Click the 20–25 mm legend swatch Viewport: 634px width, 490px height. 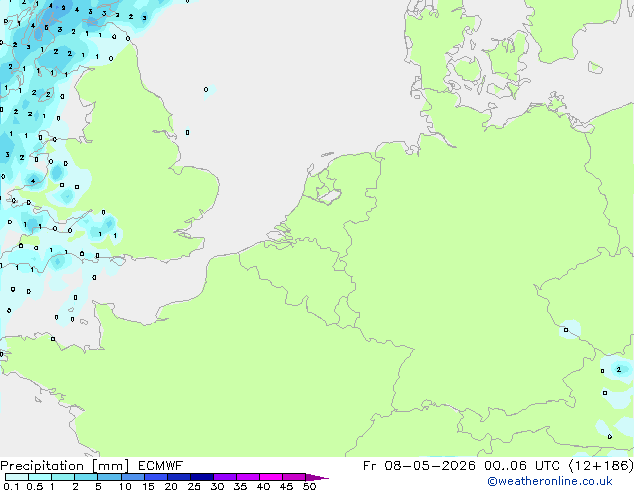pyautogui.click(x=178, y=477)
